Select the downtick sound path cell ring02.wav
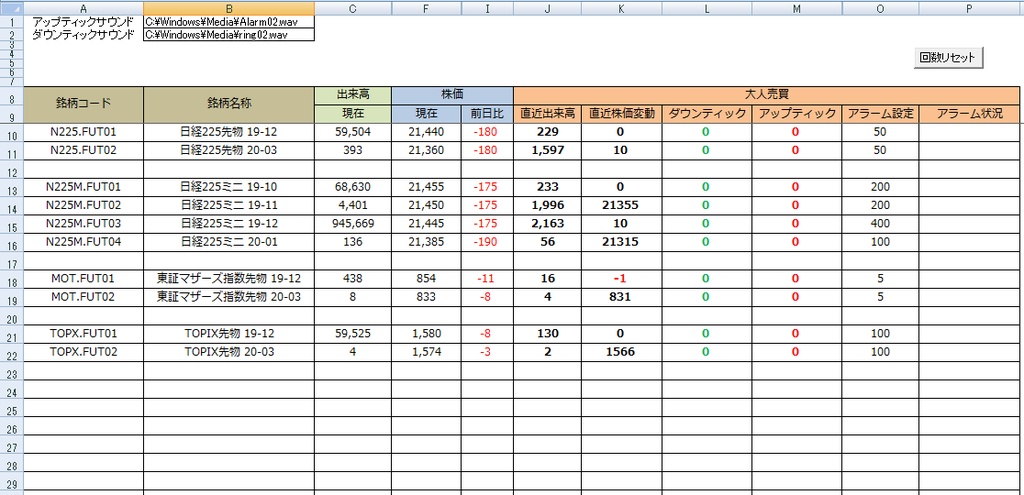Screen dimensions: 1024x495 (x=229, y=35)
